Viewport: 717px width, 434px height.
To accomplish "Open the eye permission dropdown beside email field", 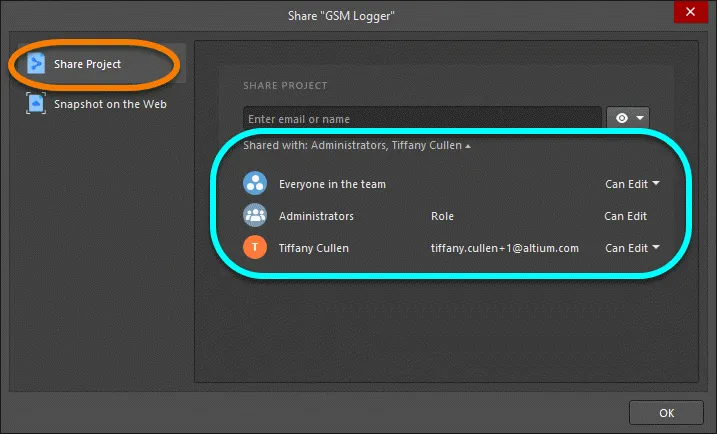I will (x=628, y=118).
